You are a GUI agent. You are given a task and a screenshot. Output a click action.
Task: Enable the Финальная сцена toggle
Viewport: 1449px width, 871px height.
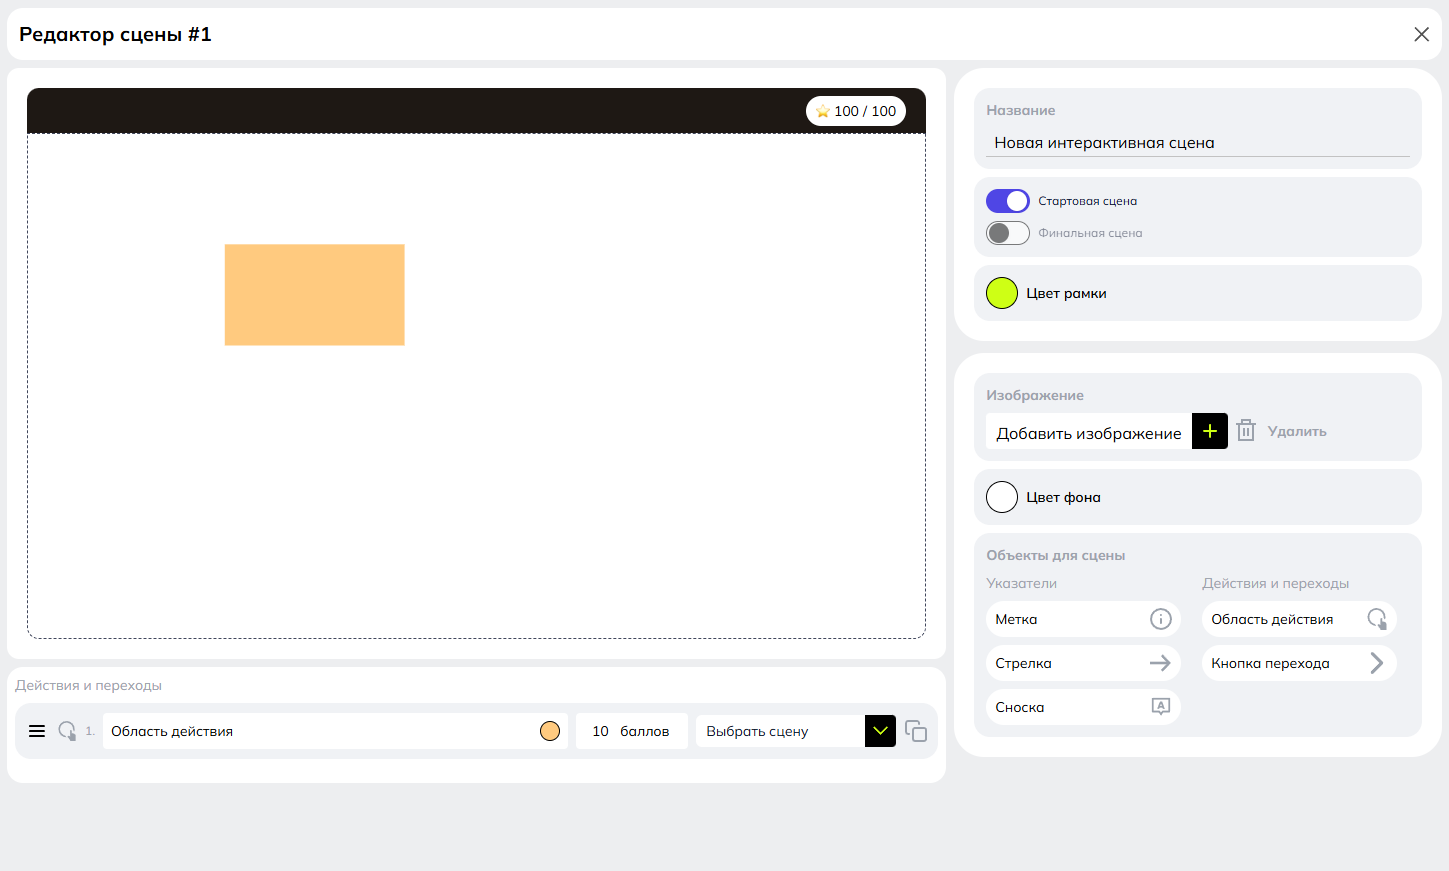[1007, 233]
